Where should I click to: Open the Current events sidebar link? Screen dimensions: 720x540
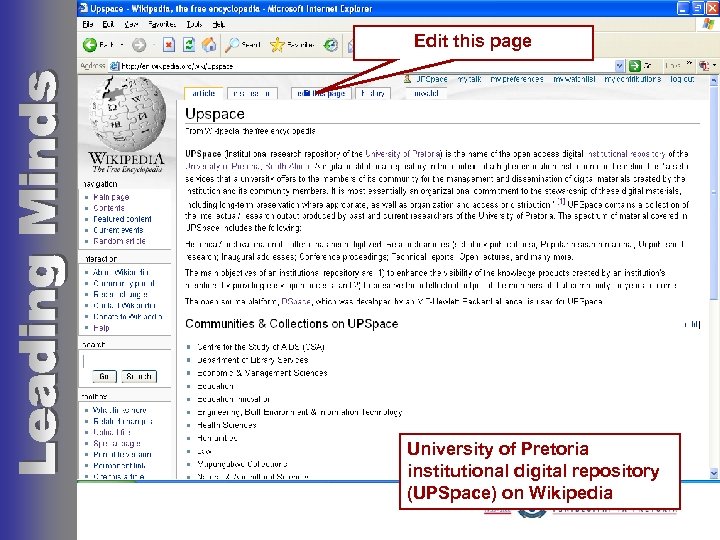coord(118,230)
